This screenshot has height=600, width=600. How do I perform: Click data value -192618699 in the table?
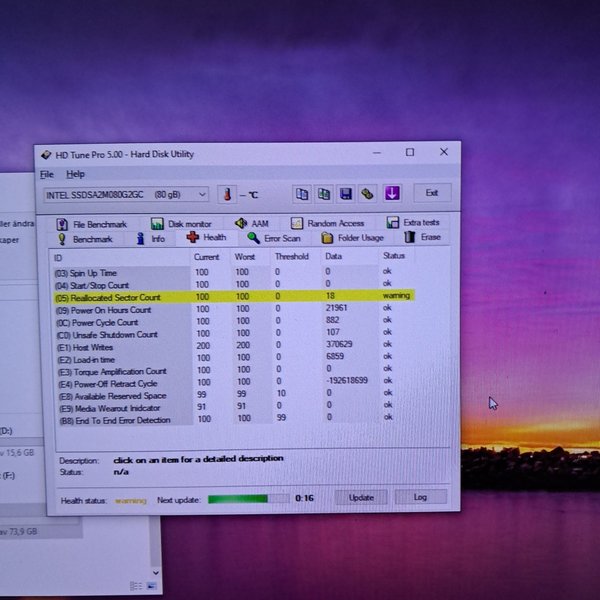347,380
